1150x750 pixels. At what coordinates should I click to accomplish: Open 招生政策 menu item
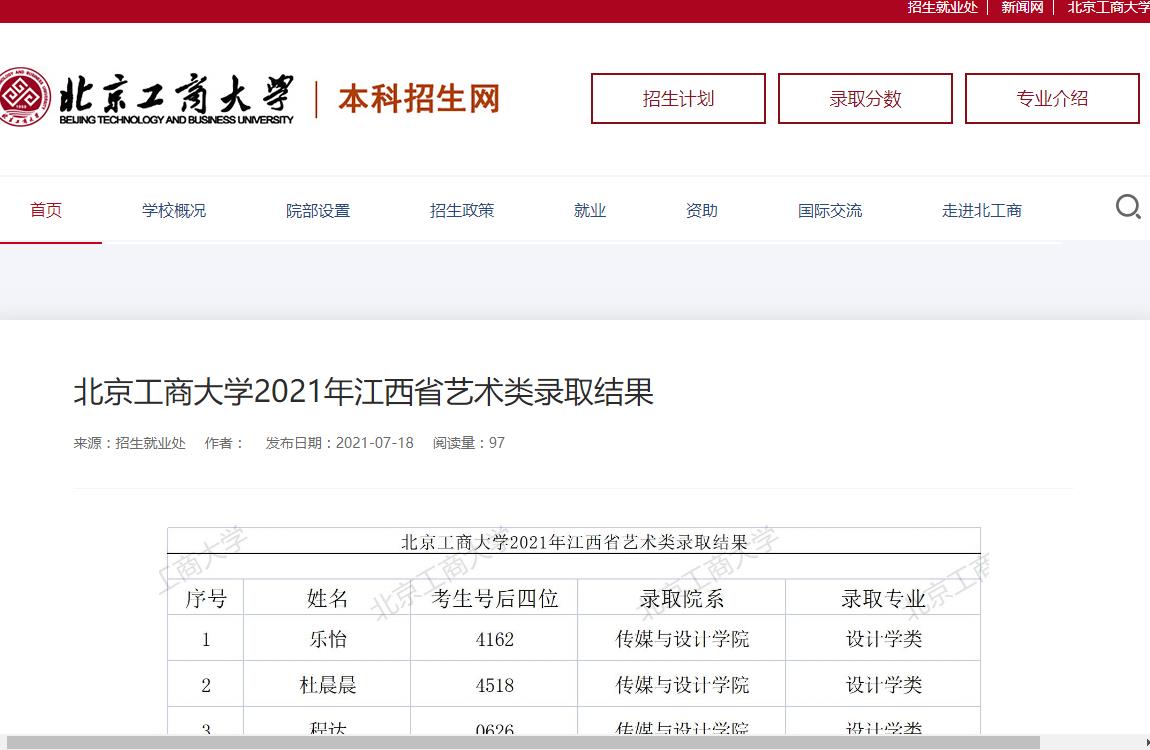pos(462,210)
